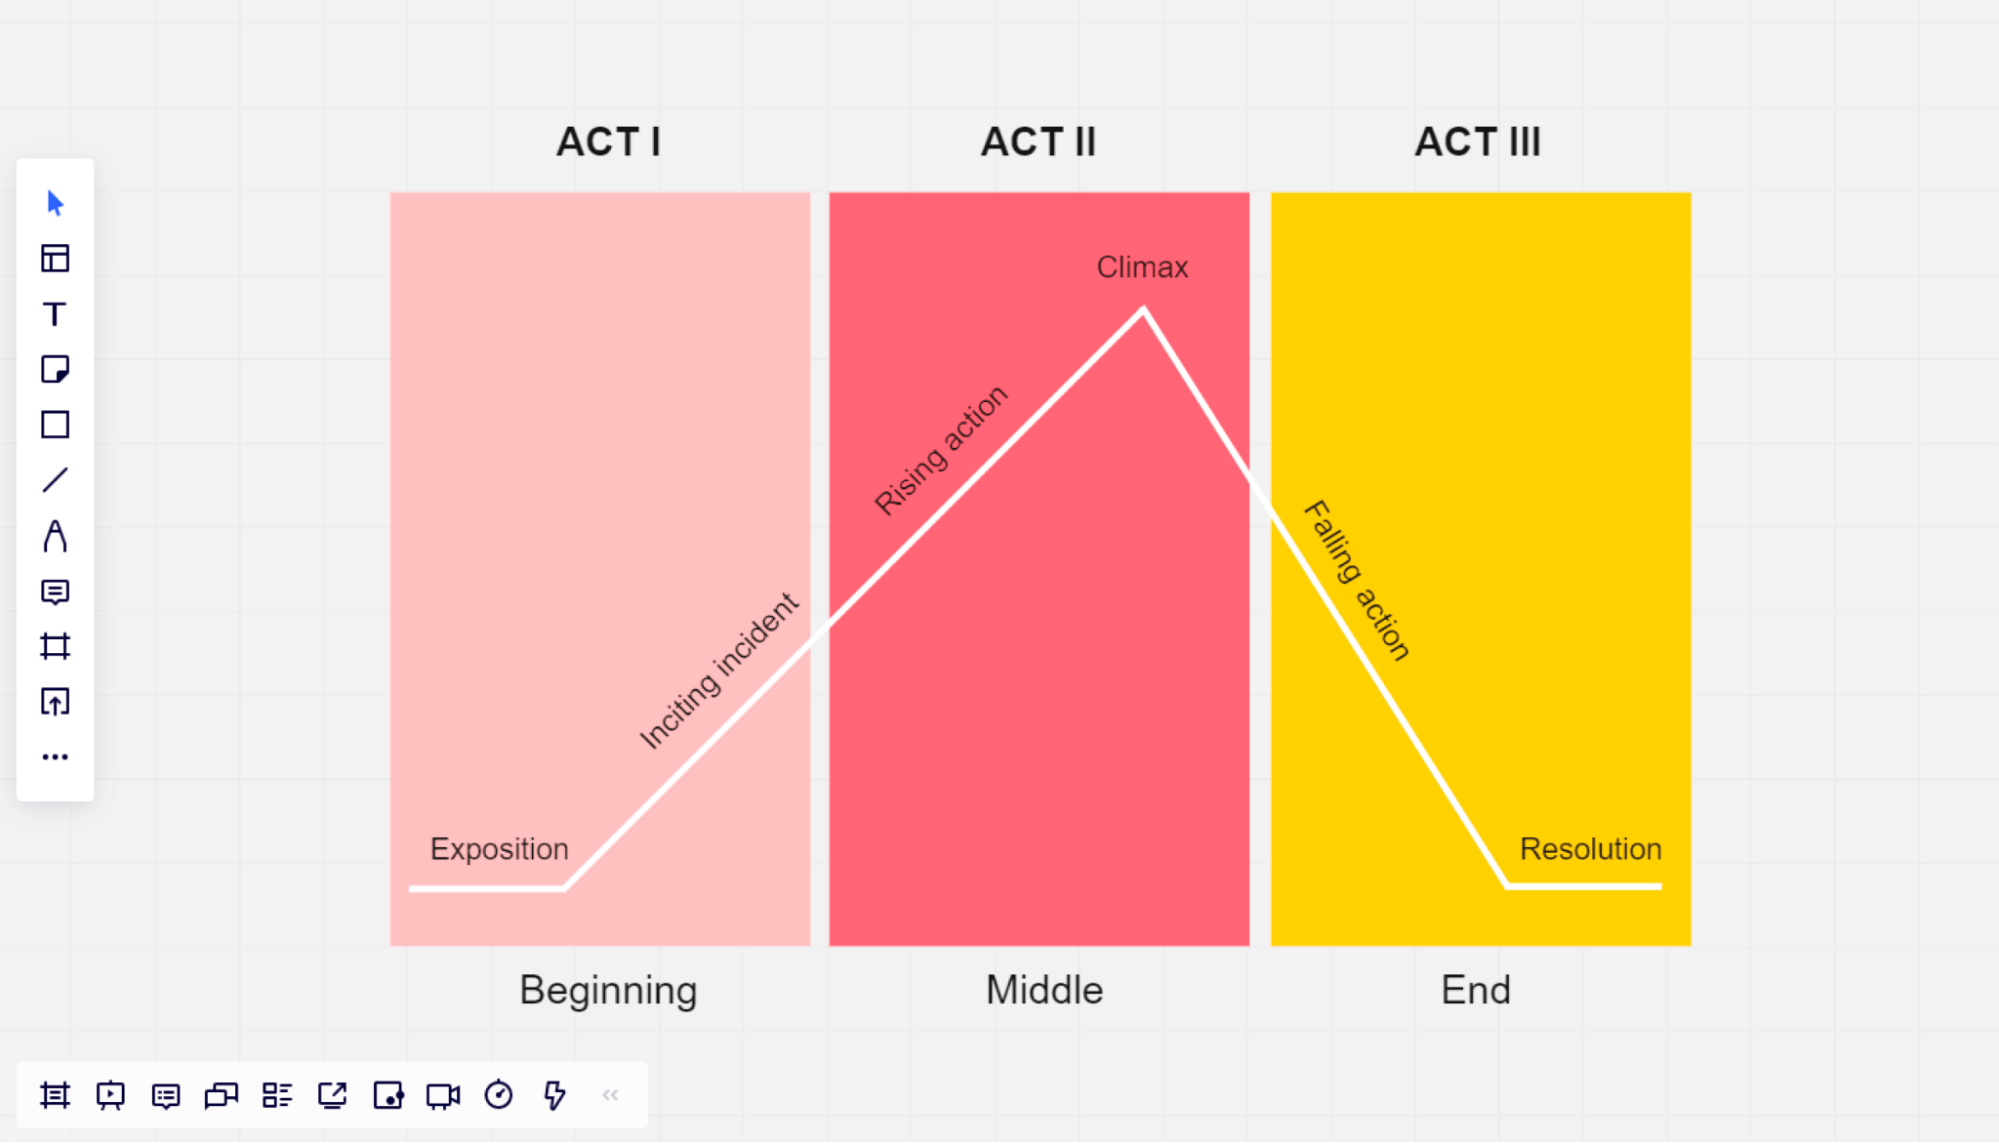Select the arrow selection tool
Image resolution: width=1999 pixels, height=1143 pixels.
pos(55,203)
